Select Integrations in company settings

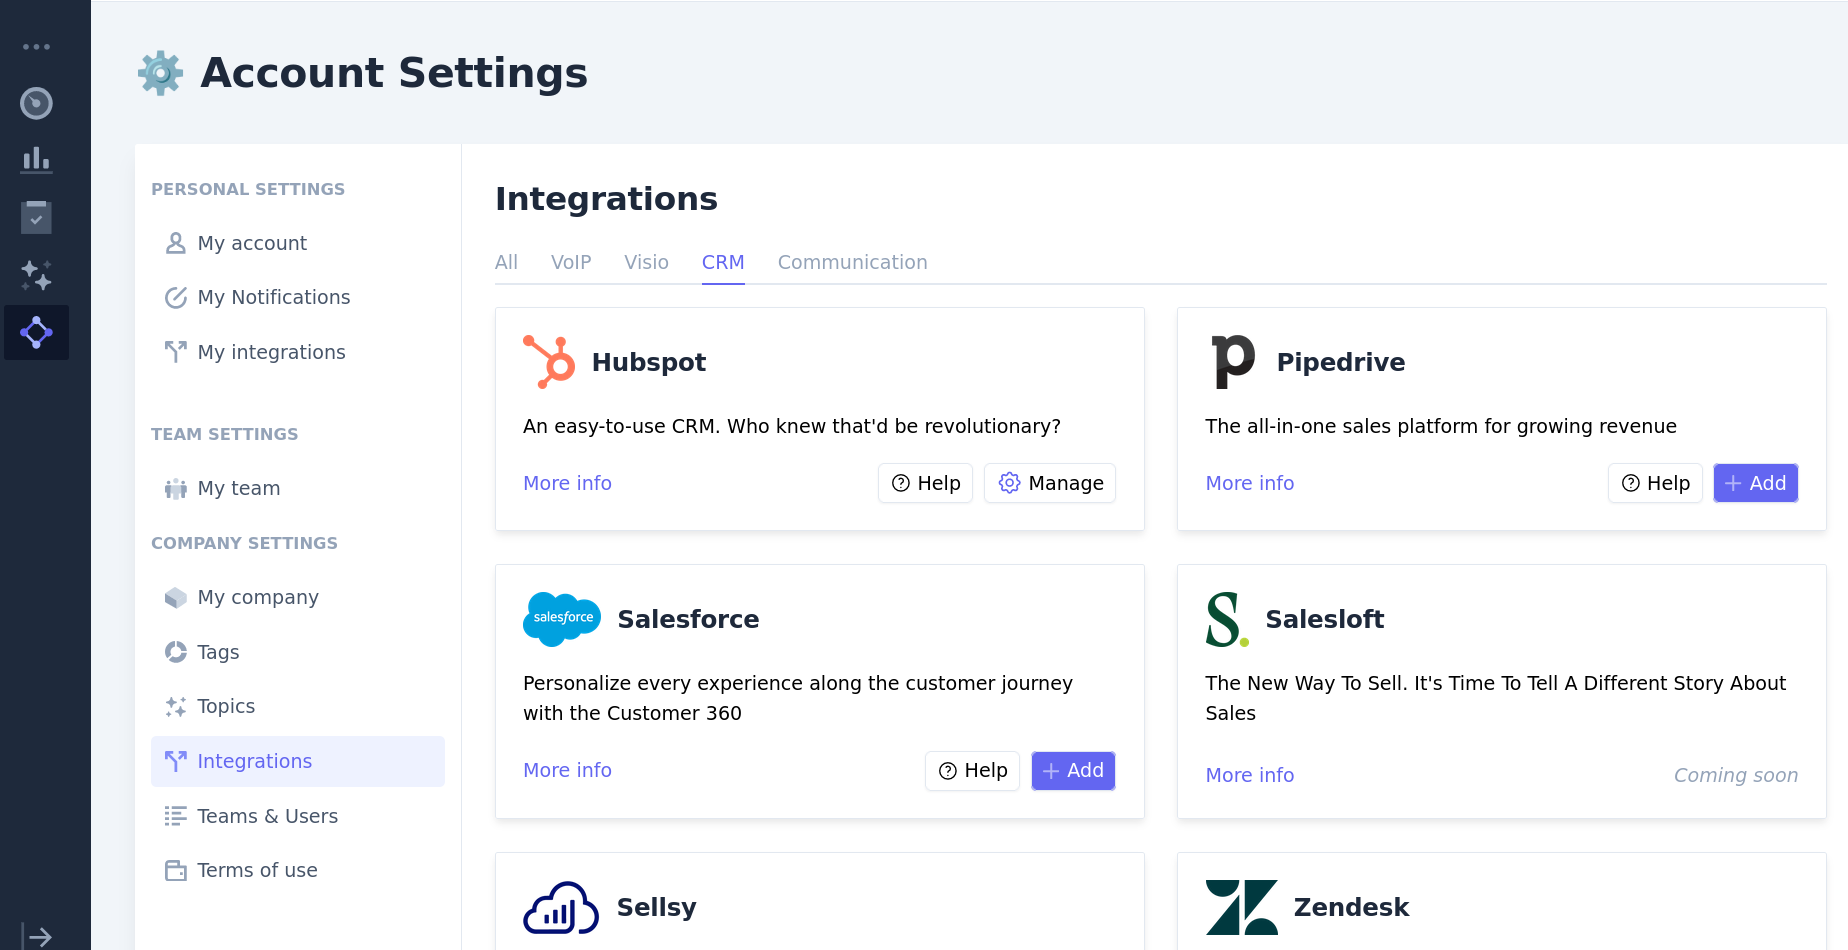(298, 761)
